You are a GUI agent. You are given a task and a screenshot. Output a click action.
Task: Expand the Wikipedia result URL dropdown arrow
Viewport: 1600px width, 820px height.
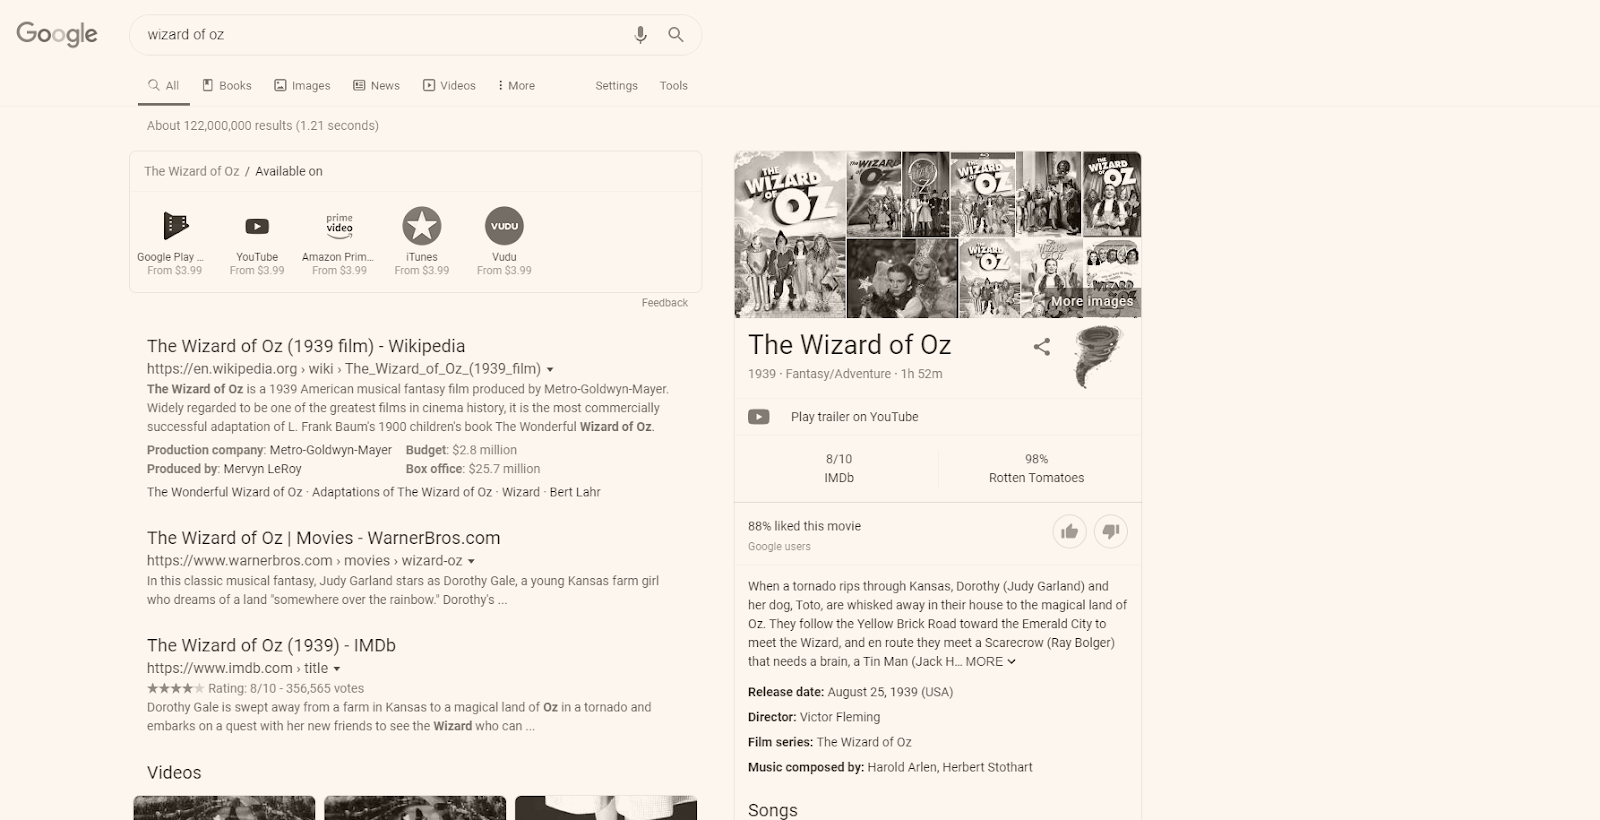pyautogui.click(x=550, y=369)
